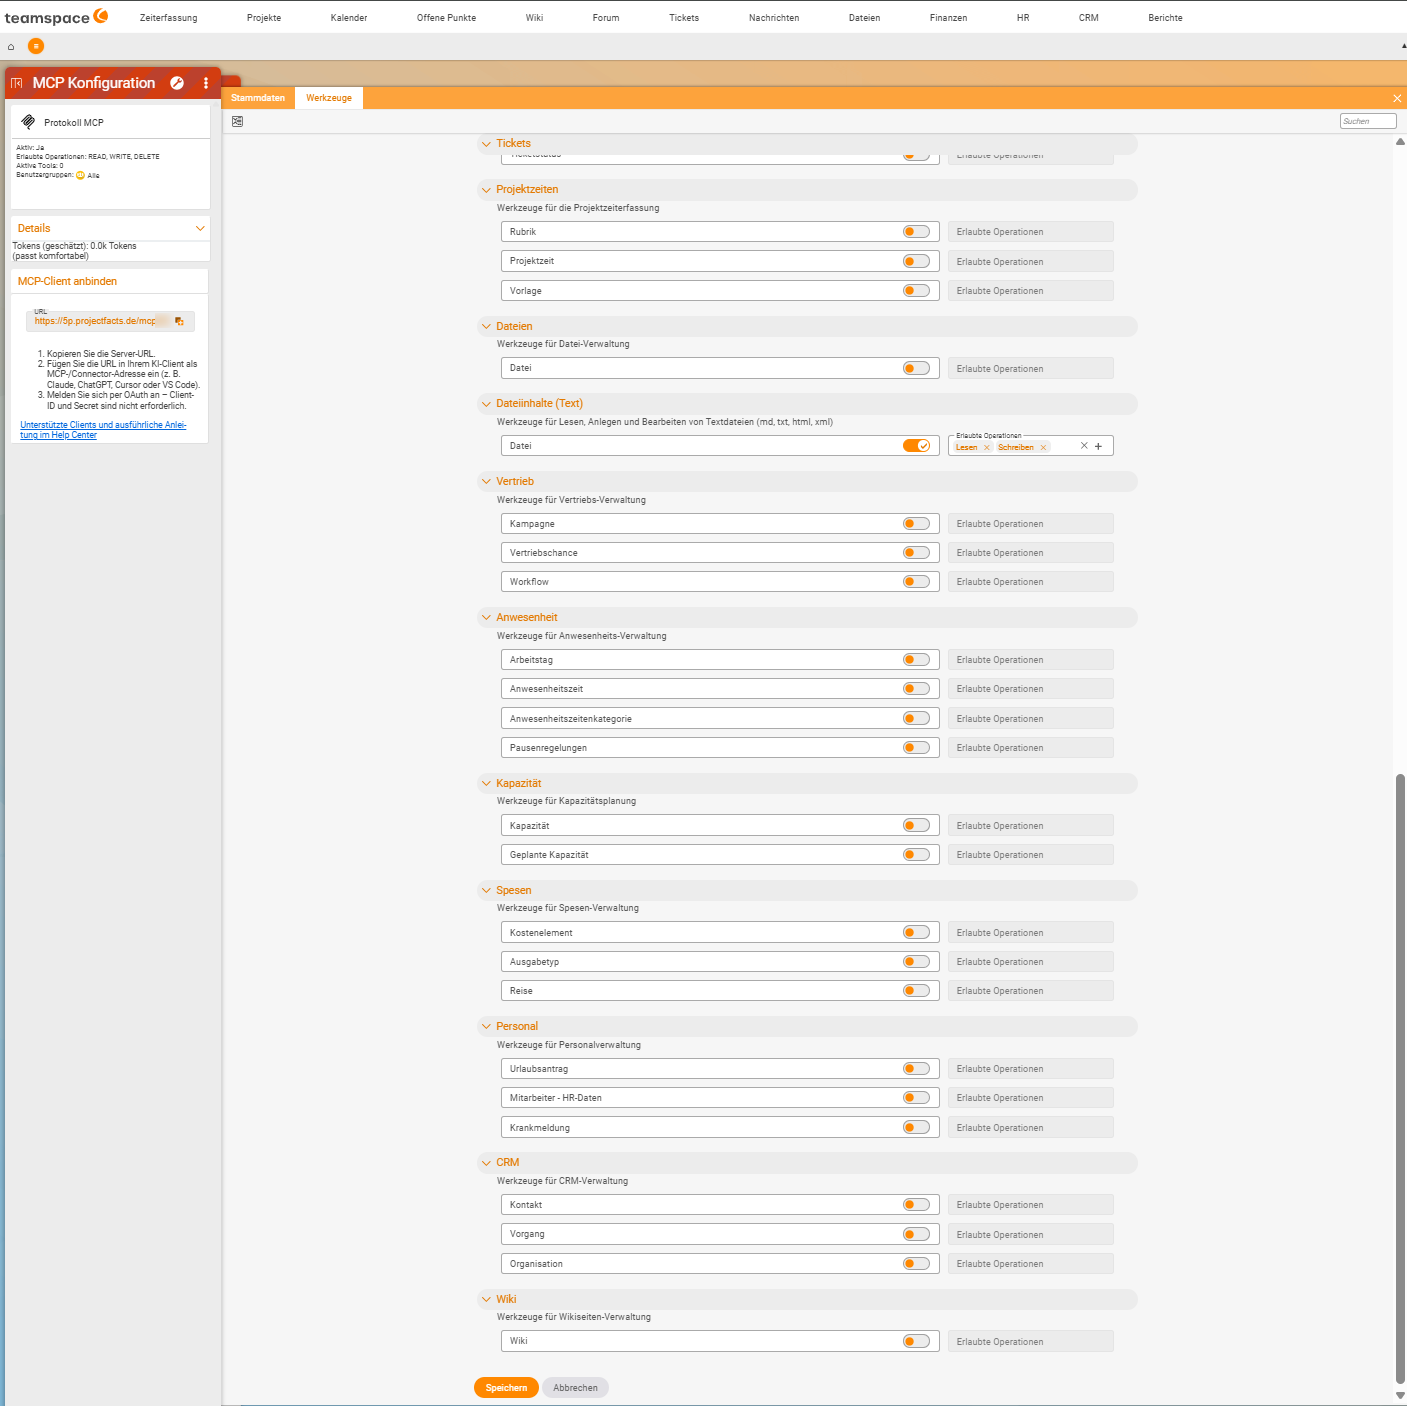Image resolution: width=1407 pixels, height=1406 pixels.
Task: Collapse the Spesen section
Action: [486, 891]
